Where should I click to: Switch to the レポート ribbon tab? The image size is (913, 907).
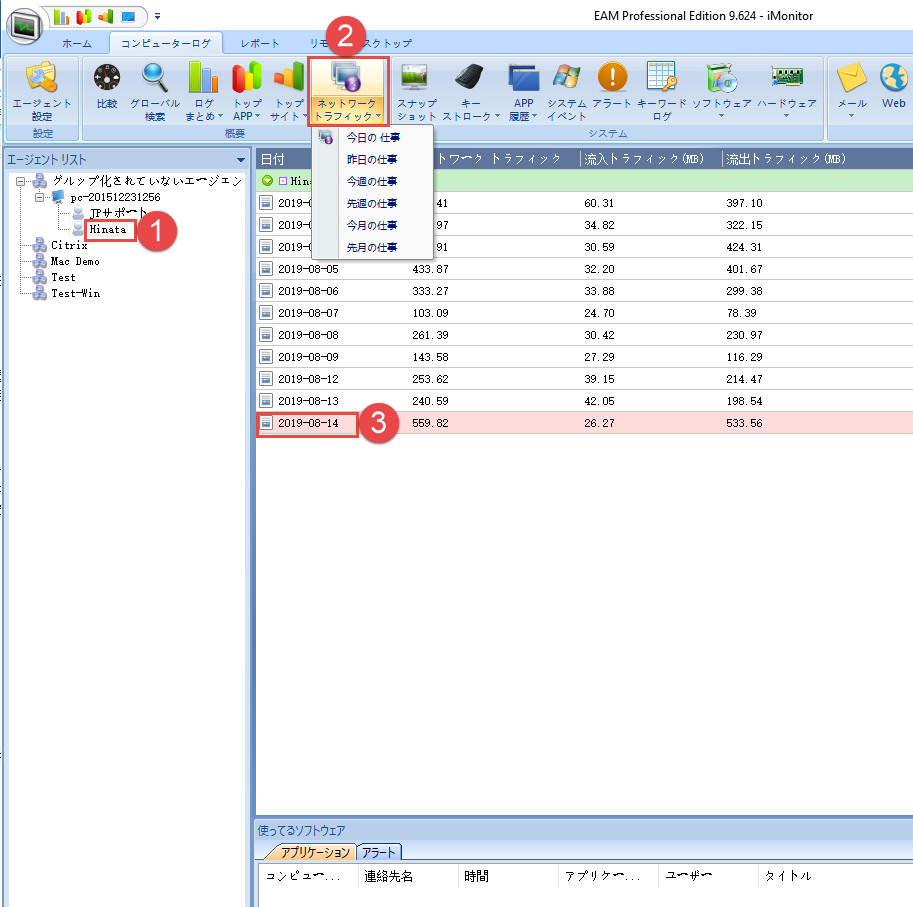260,43
